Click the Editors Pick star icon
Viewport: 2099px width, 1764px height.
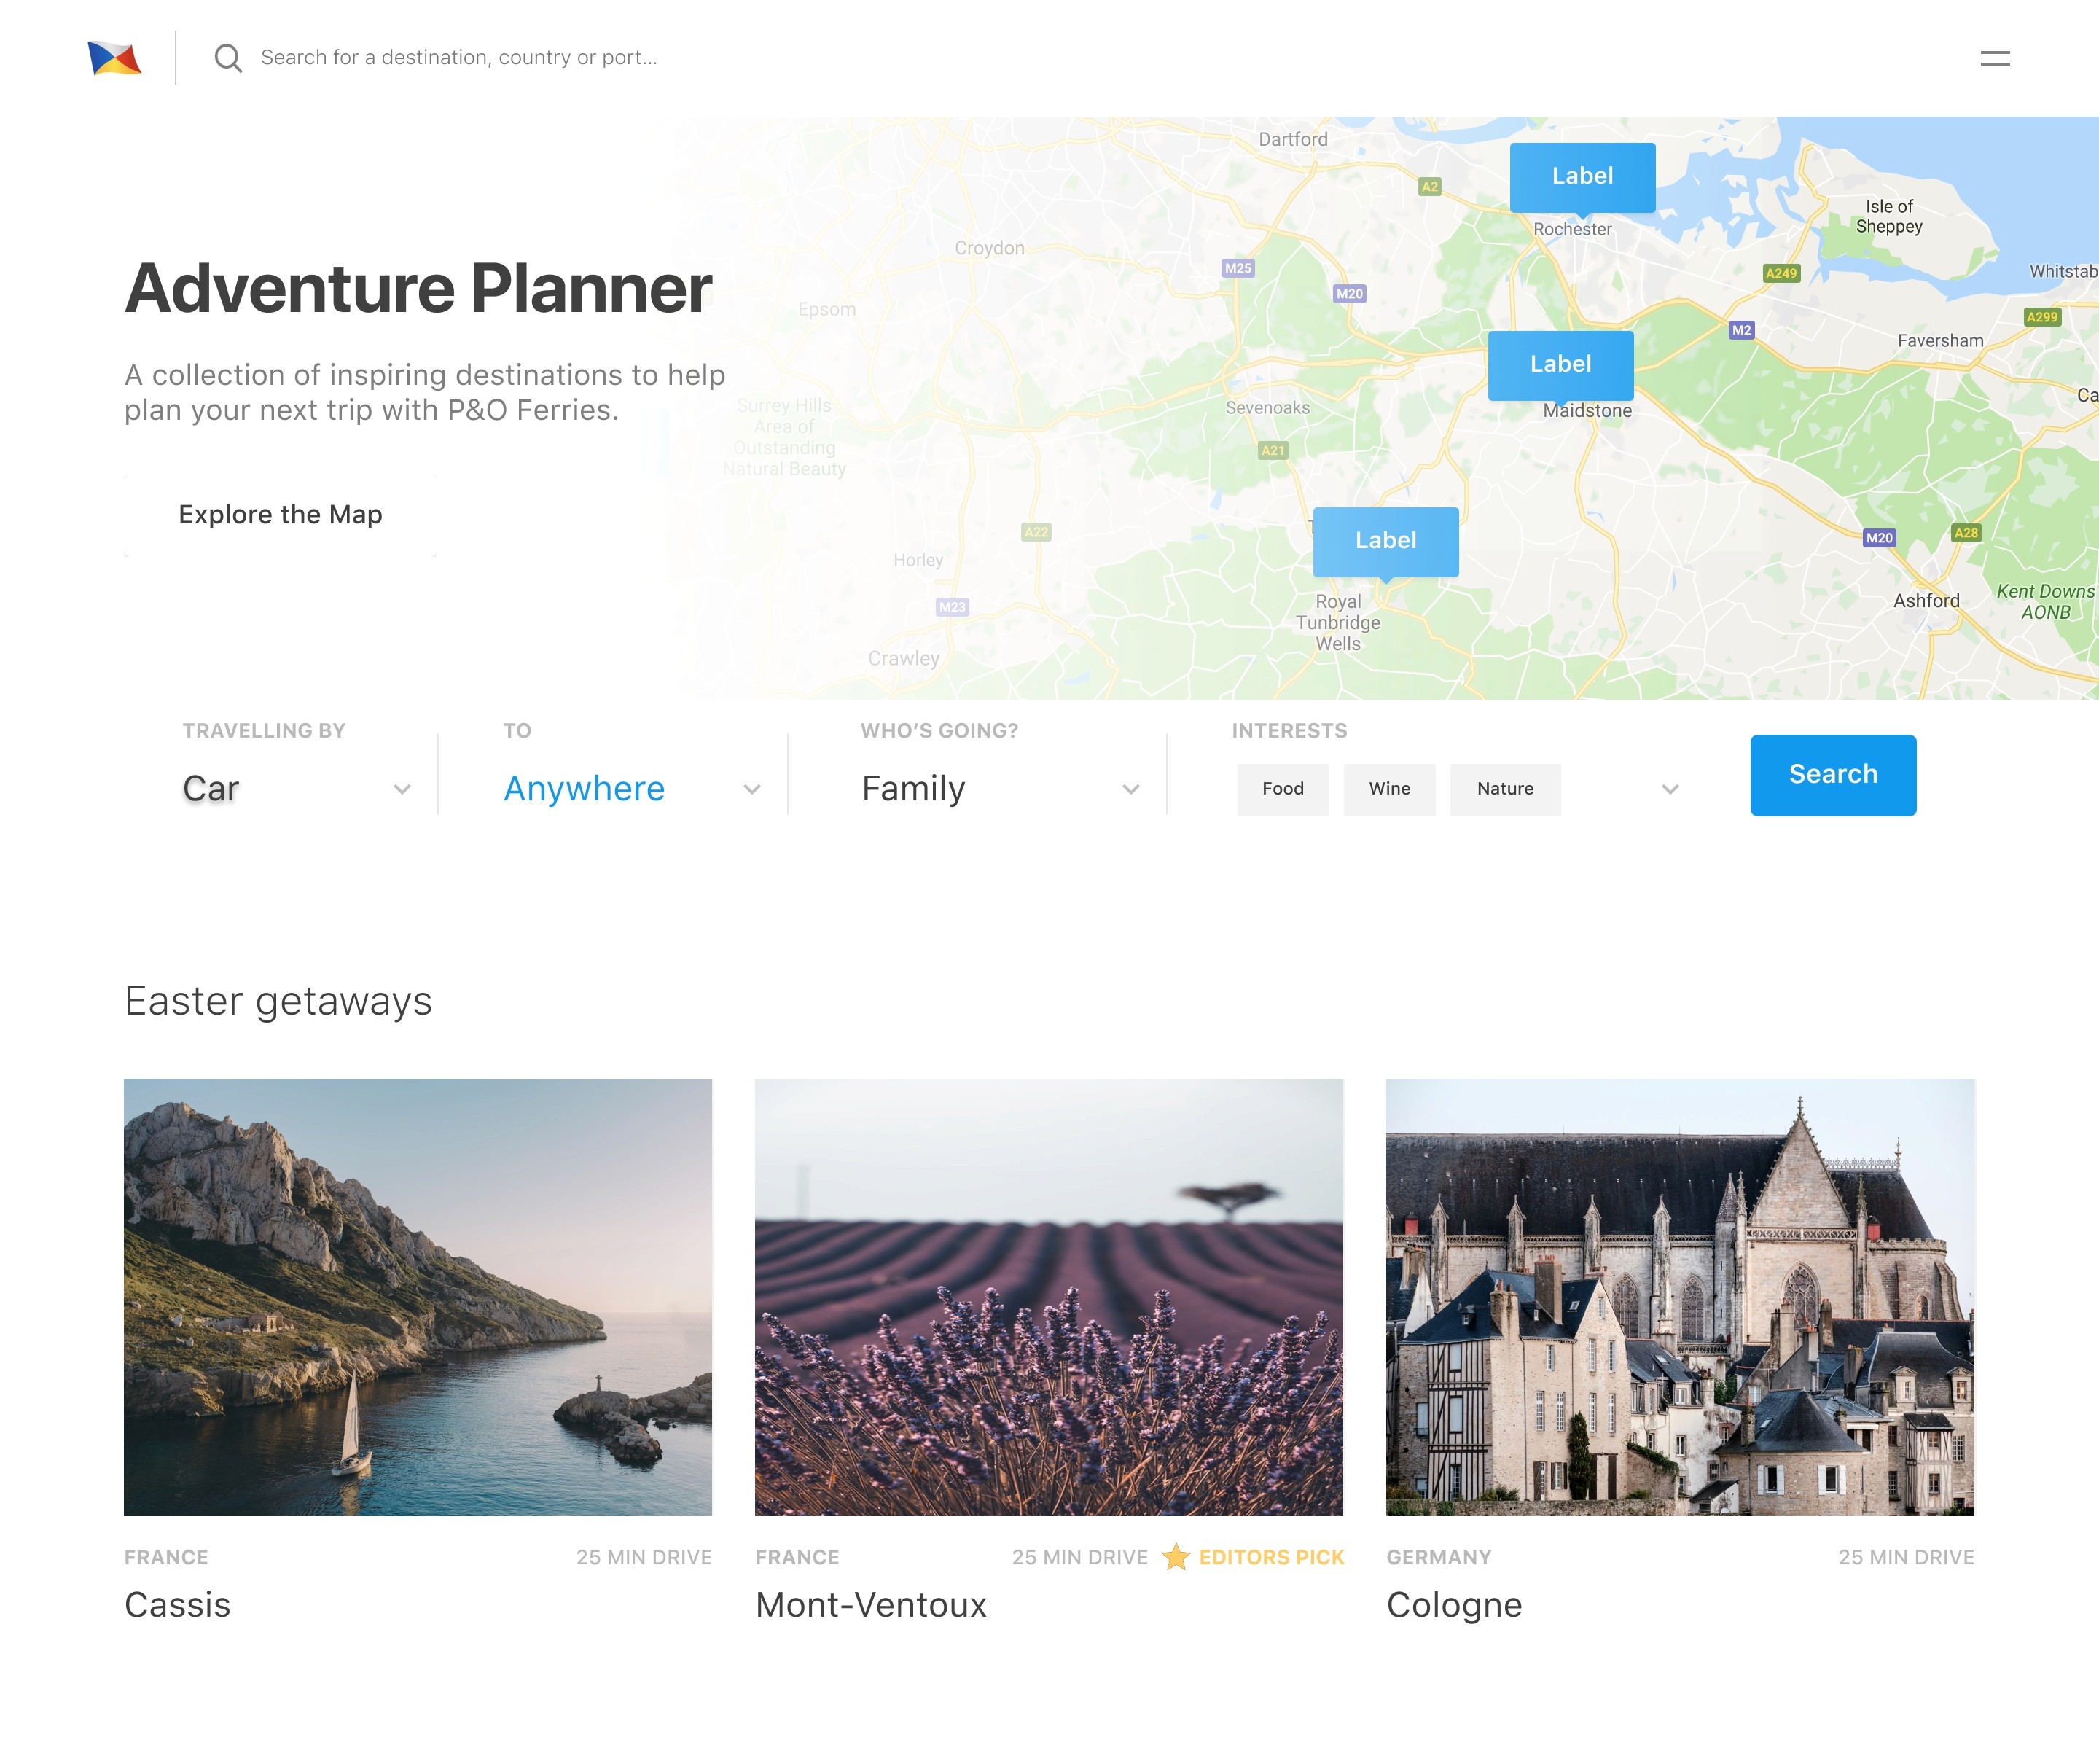coord(1176,1557)
